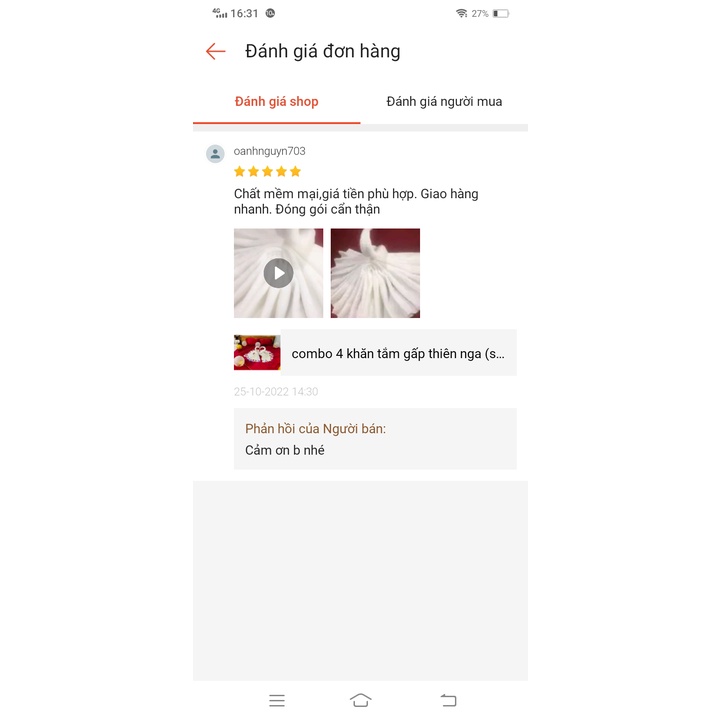This screenshot has width=720, height=720.
Task: Tap the Đánh giá đơn hàng title
Action: 323,51
